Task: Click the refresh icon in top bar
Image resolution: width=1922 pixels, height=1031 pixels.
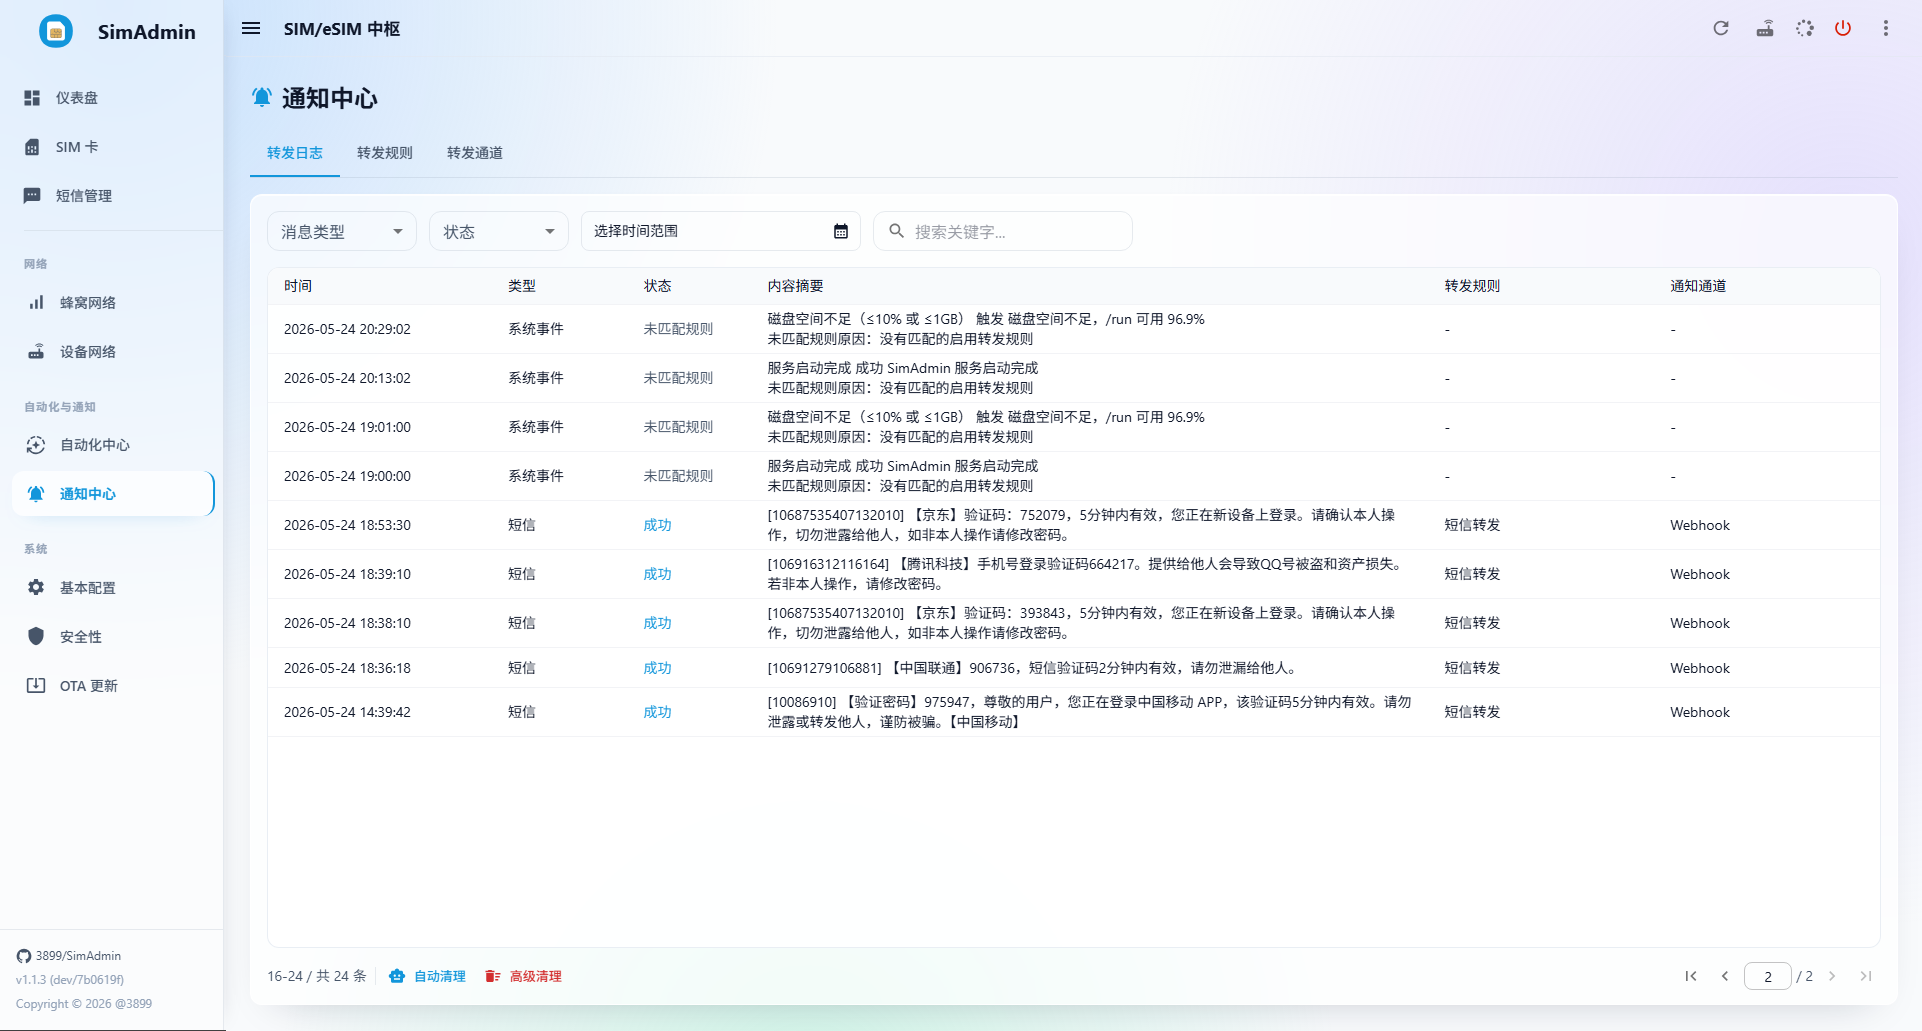Action: point(1721,28)
